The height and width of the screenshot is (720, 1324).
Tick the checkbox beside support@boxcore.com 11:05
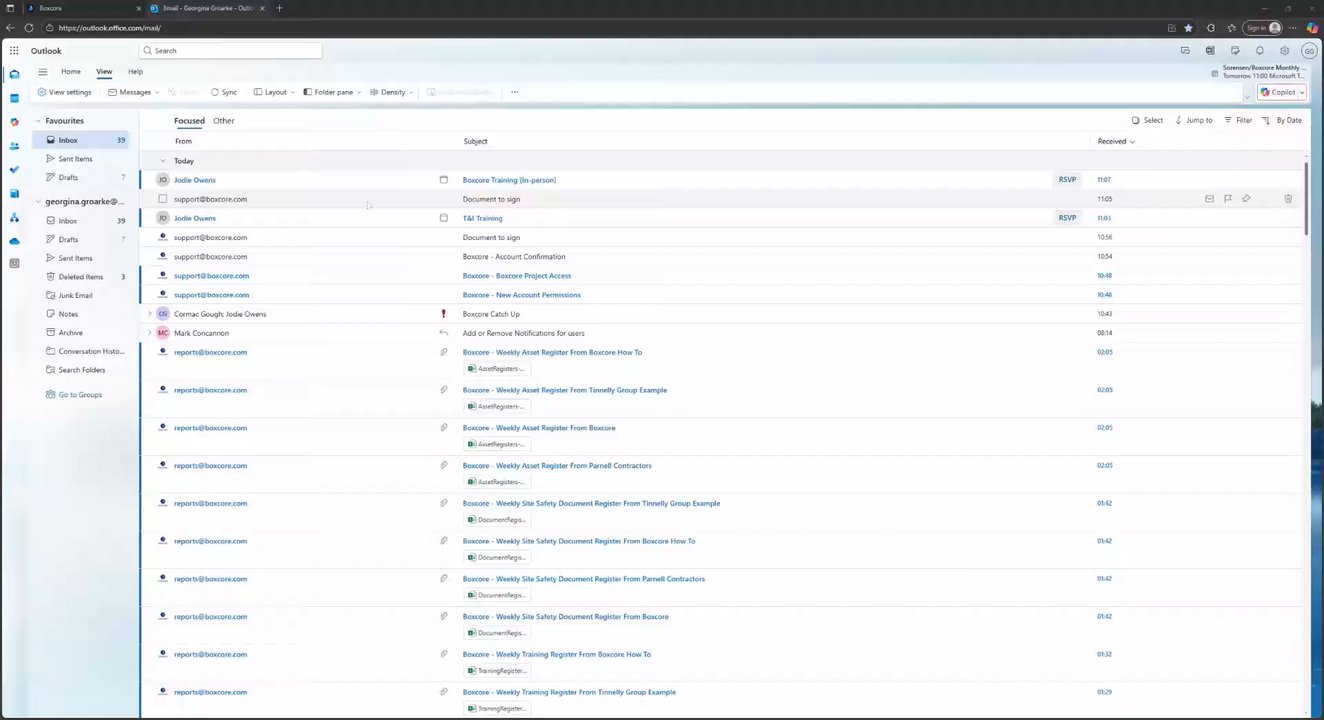click(163, 199)
